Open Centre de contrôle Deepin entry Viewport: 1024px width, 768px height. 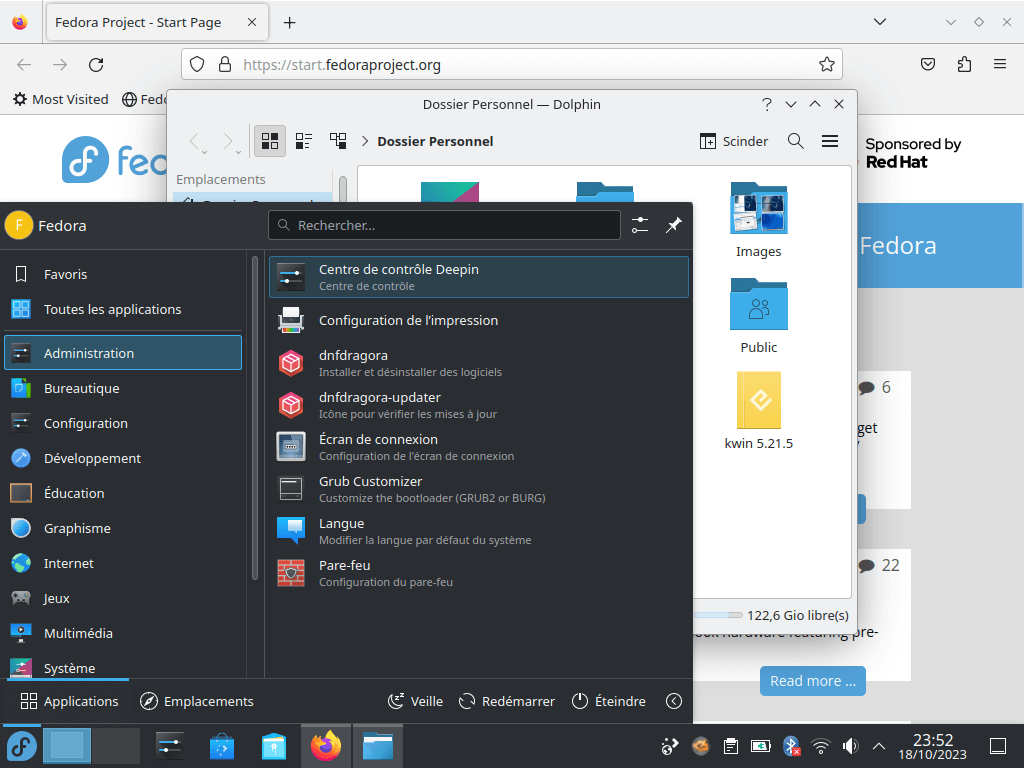(x=479, y=277)
